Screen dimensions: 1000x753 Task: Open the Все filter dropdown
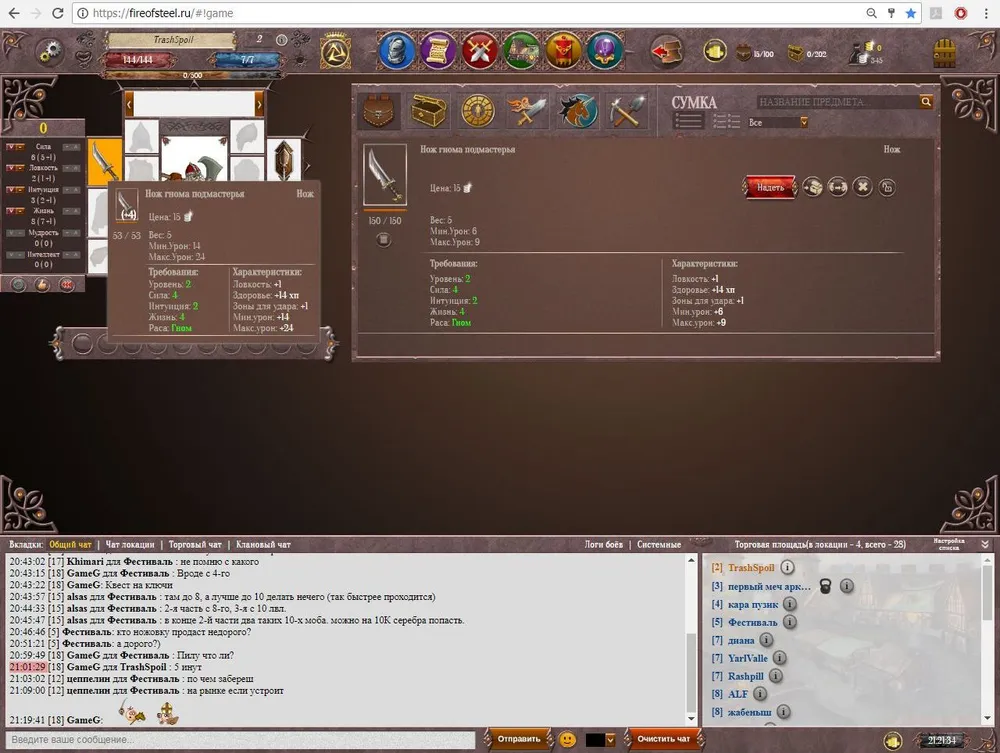pos(777,122)
